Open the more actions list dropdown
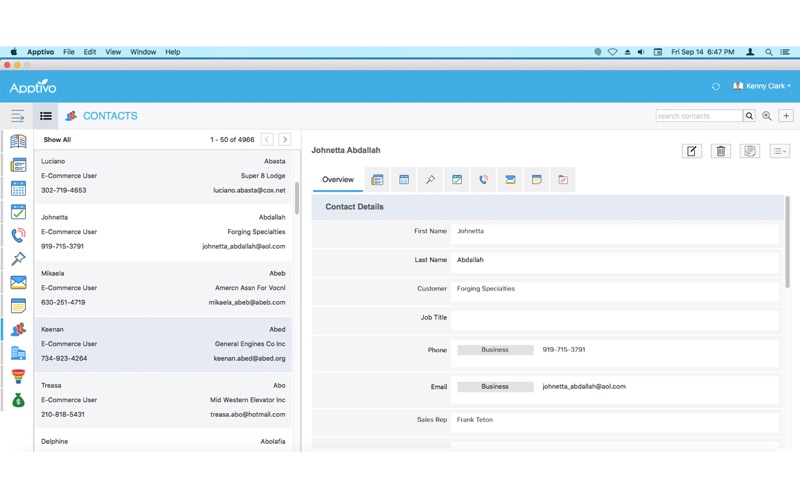 point(780,151)
